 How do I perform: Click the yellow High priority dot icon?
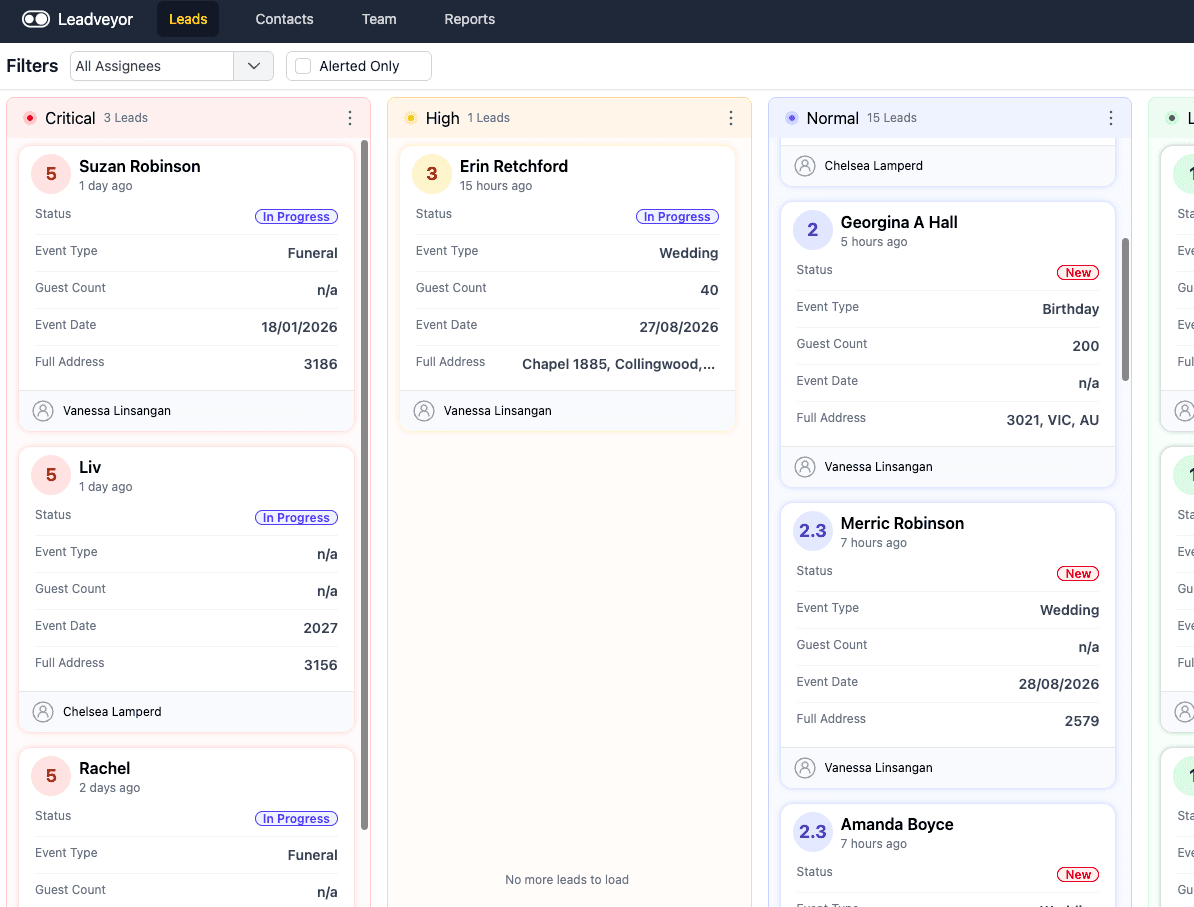pyautogui.click(x=411, y=117)
